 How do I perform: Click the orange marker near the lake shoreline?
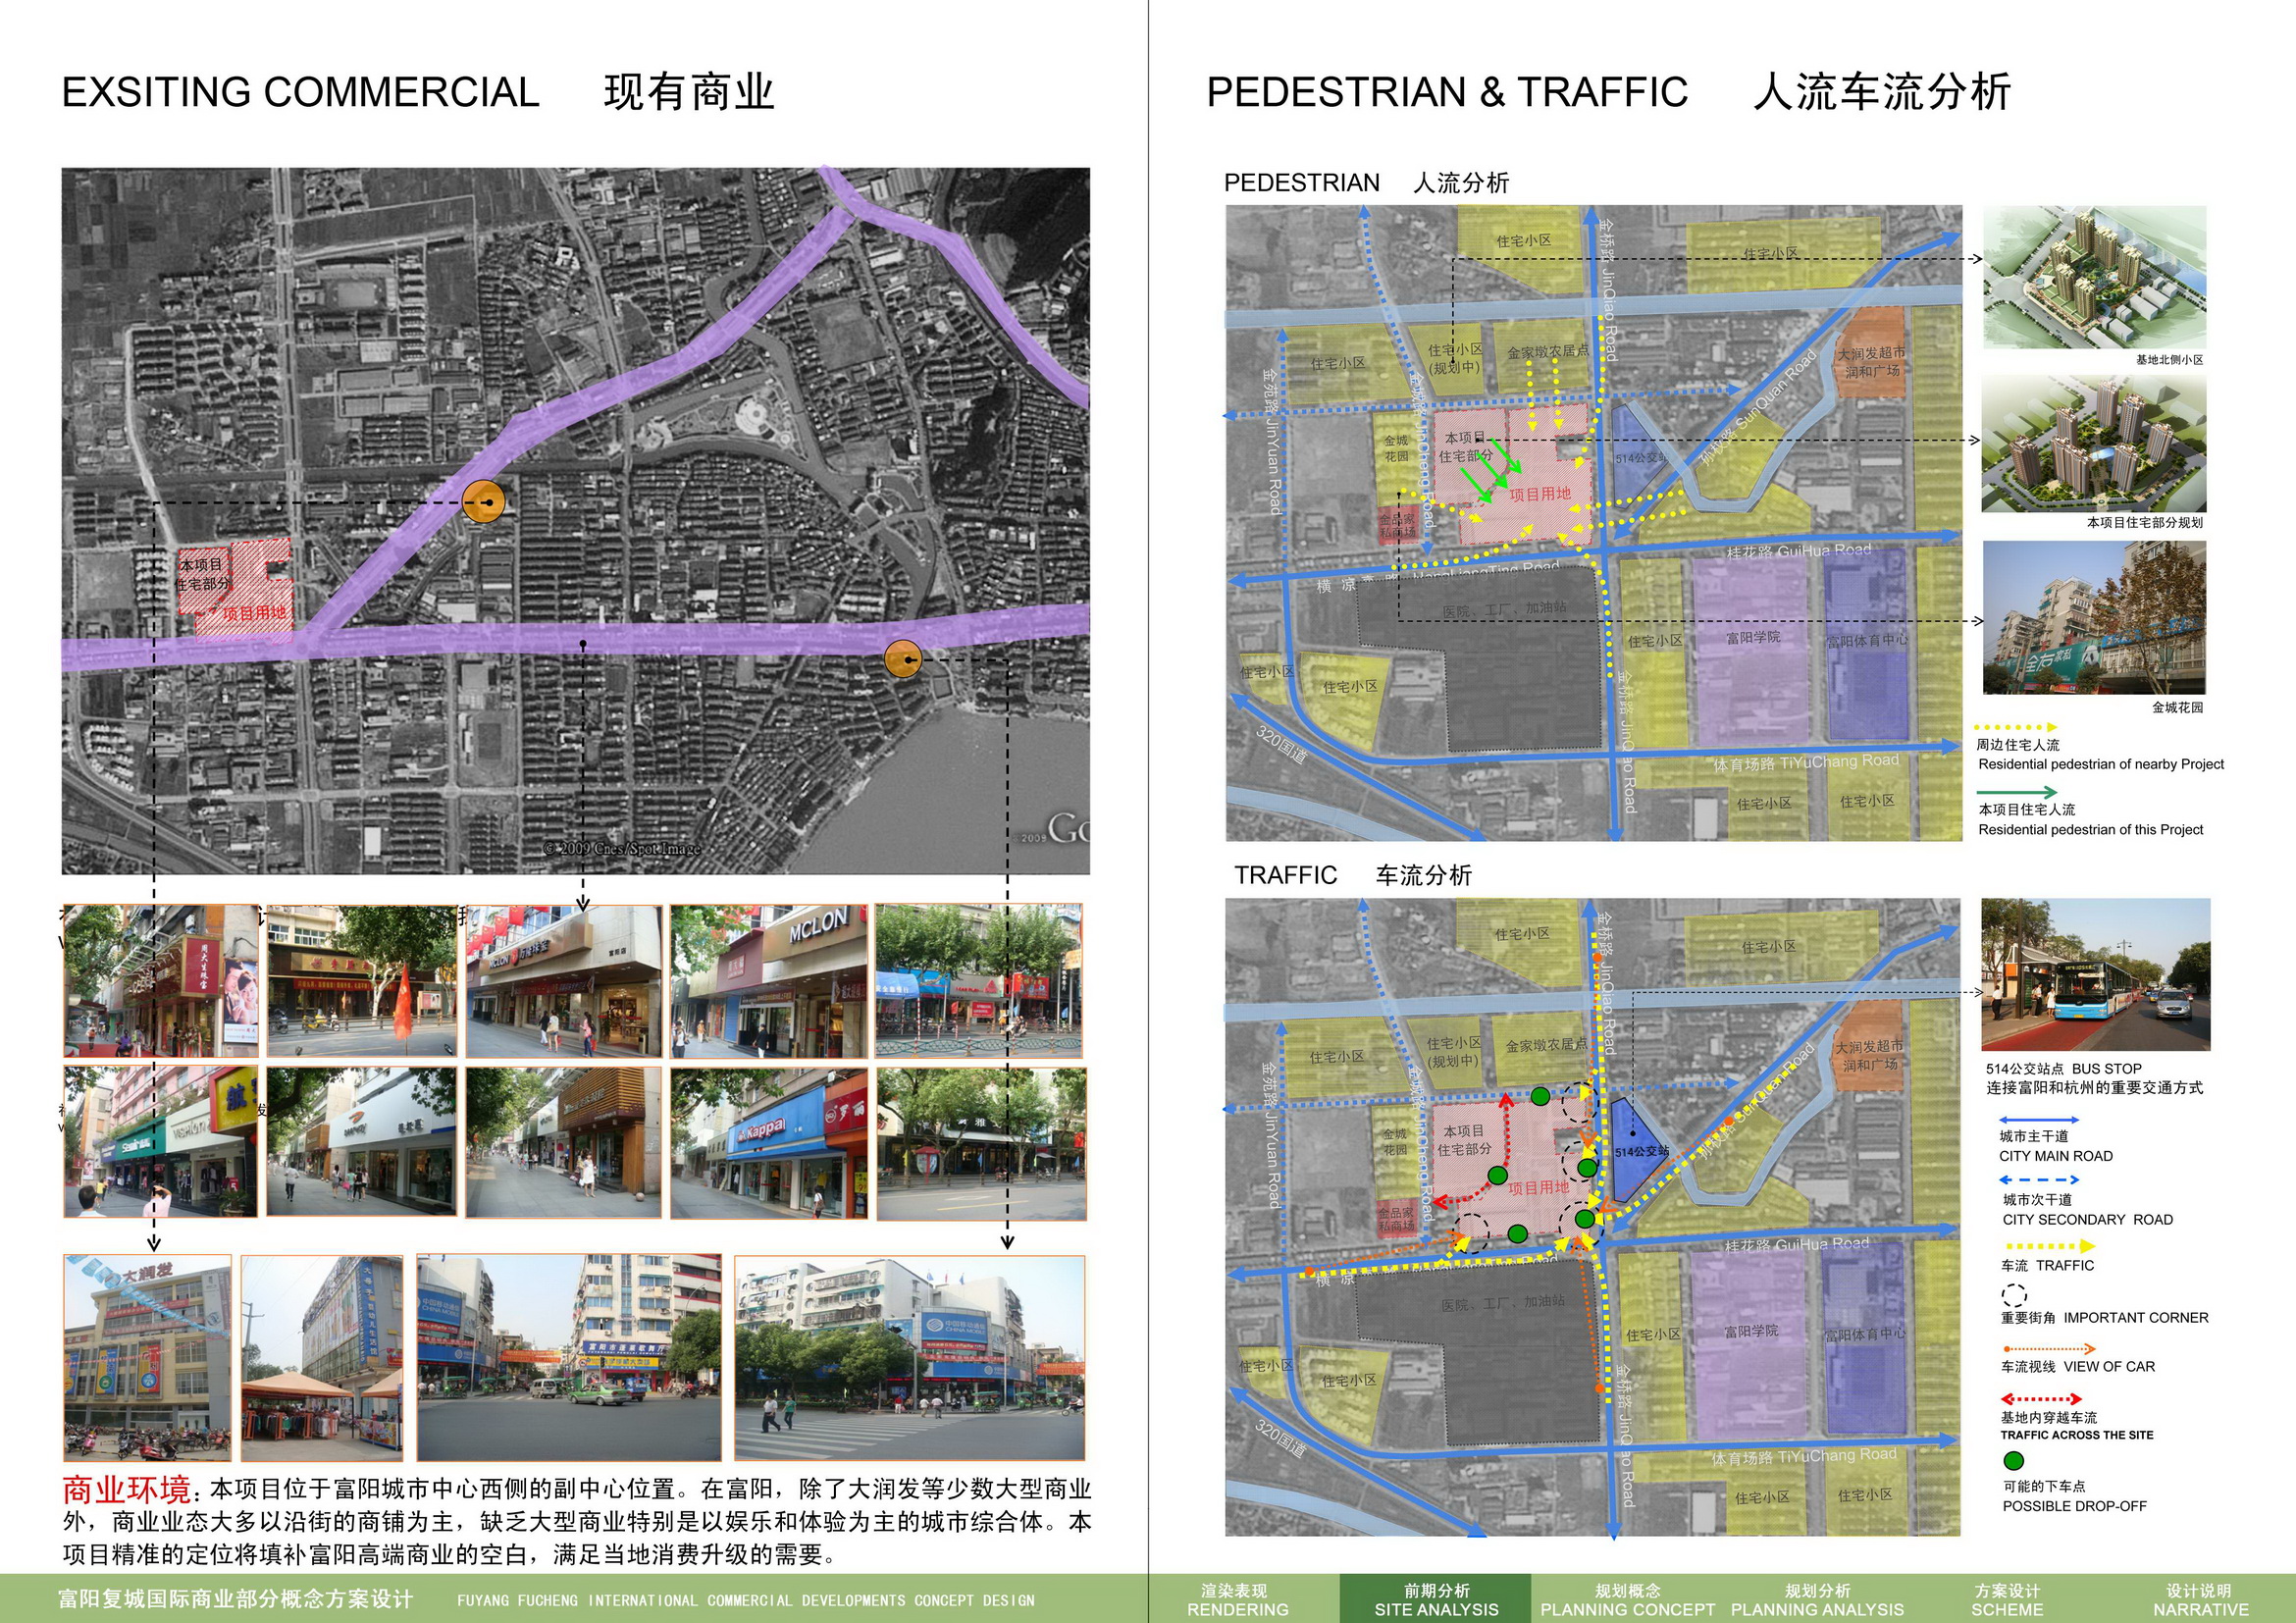903,659
